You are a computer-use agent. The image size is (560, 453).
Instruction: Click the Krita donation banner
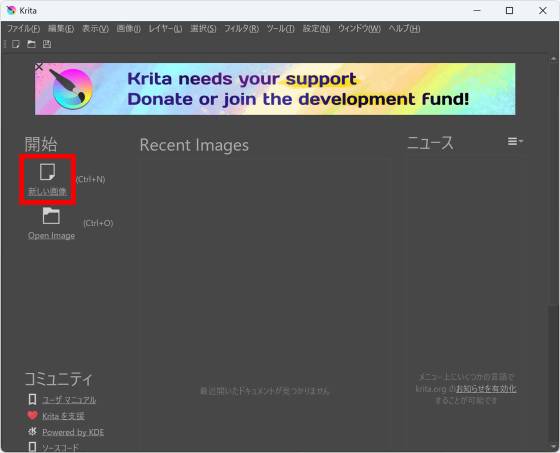[275, 89]
